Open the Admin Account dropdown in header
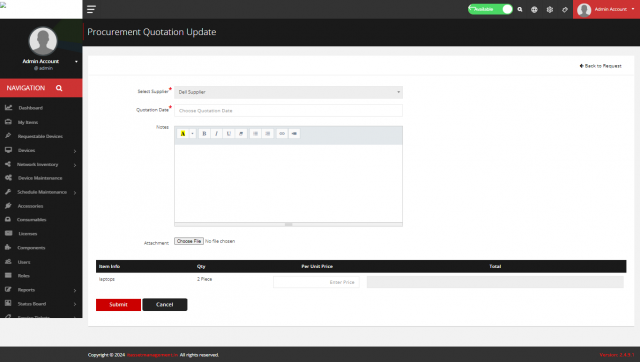This screenshot has height=362, width=640. pos(606,9)
